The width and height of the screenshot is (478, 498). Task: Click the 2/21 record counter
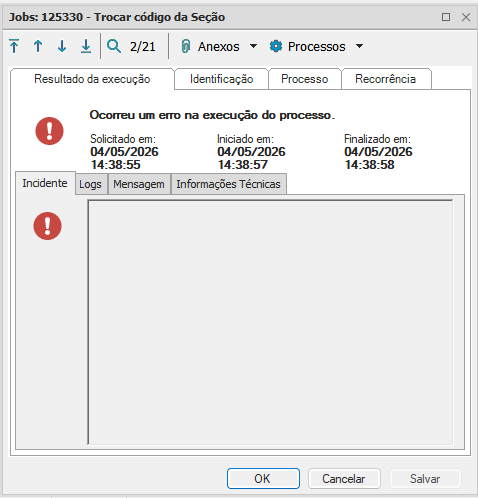(143, 47)
